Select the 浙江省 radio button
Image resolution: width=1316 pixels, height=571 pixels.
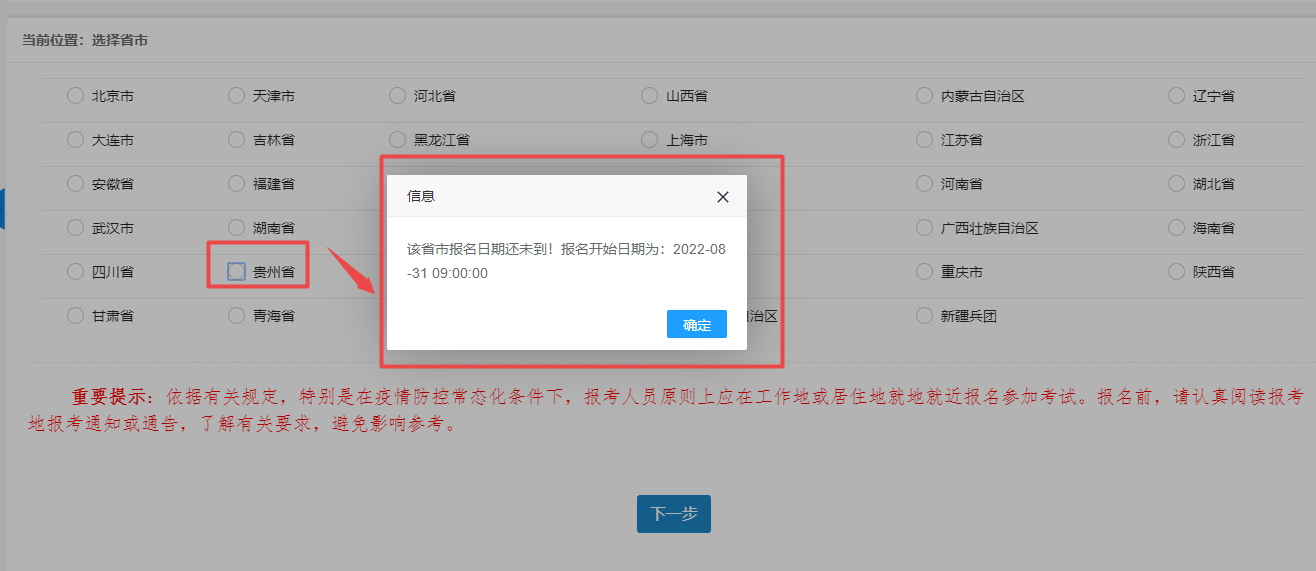1176,140
